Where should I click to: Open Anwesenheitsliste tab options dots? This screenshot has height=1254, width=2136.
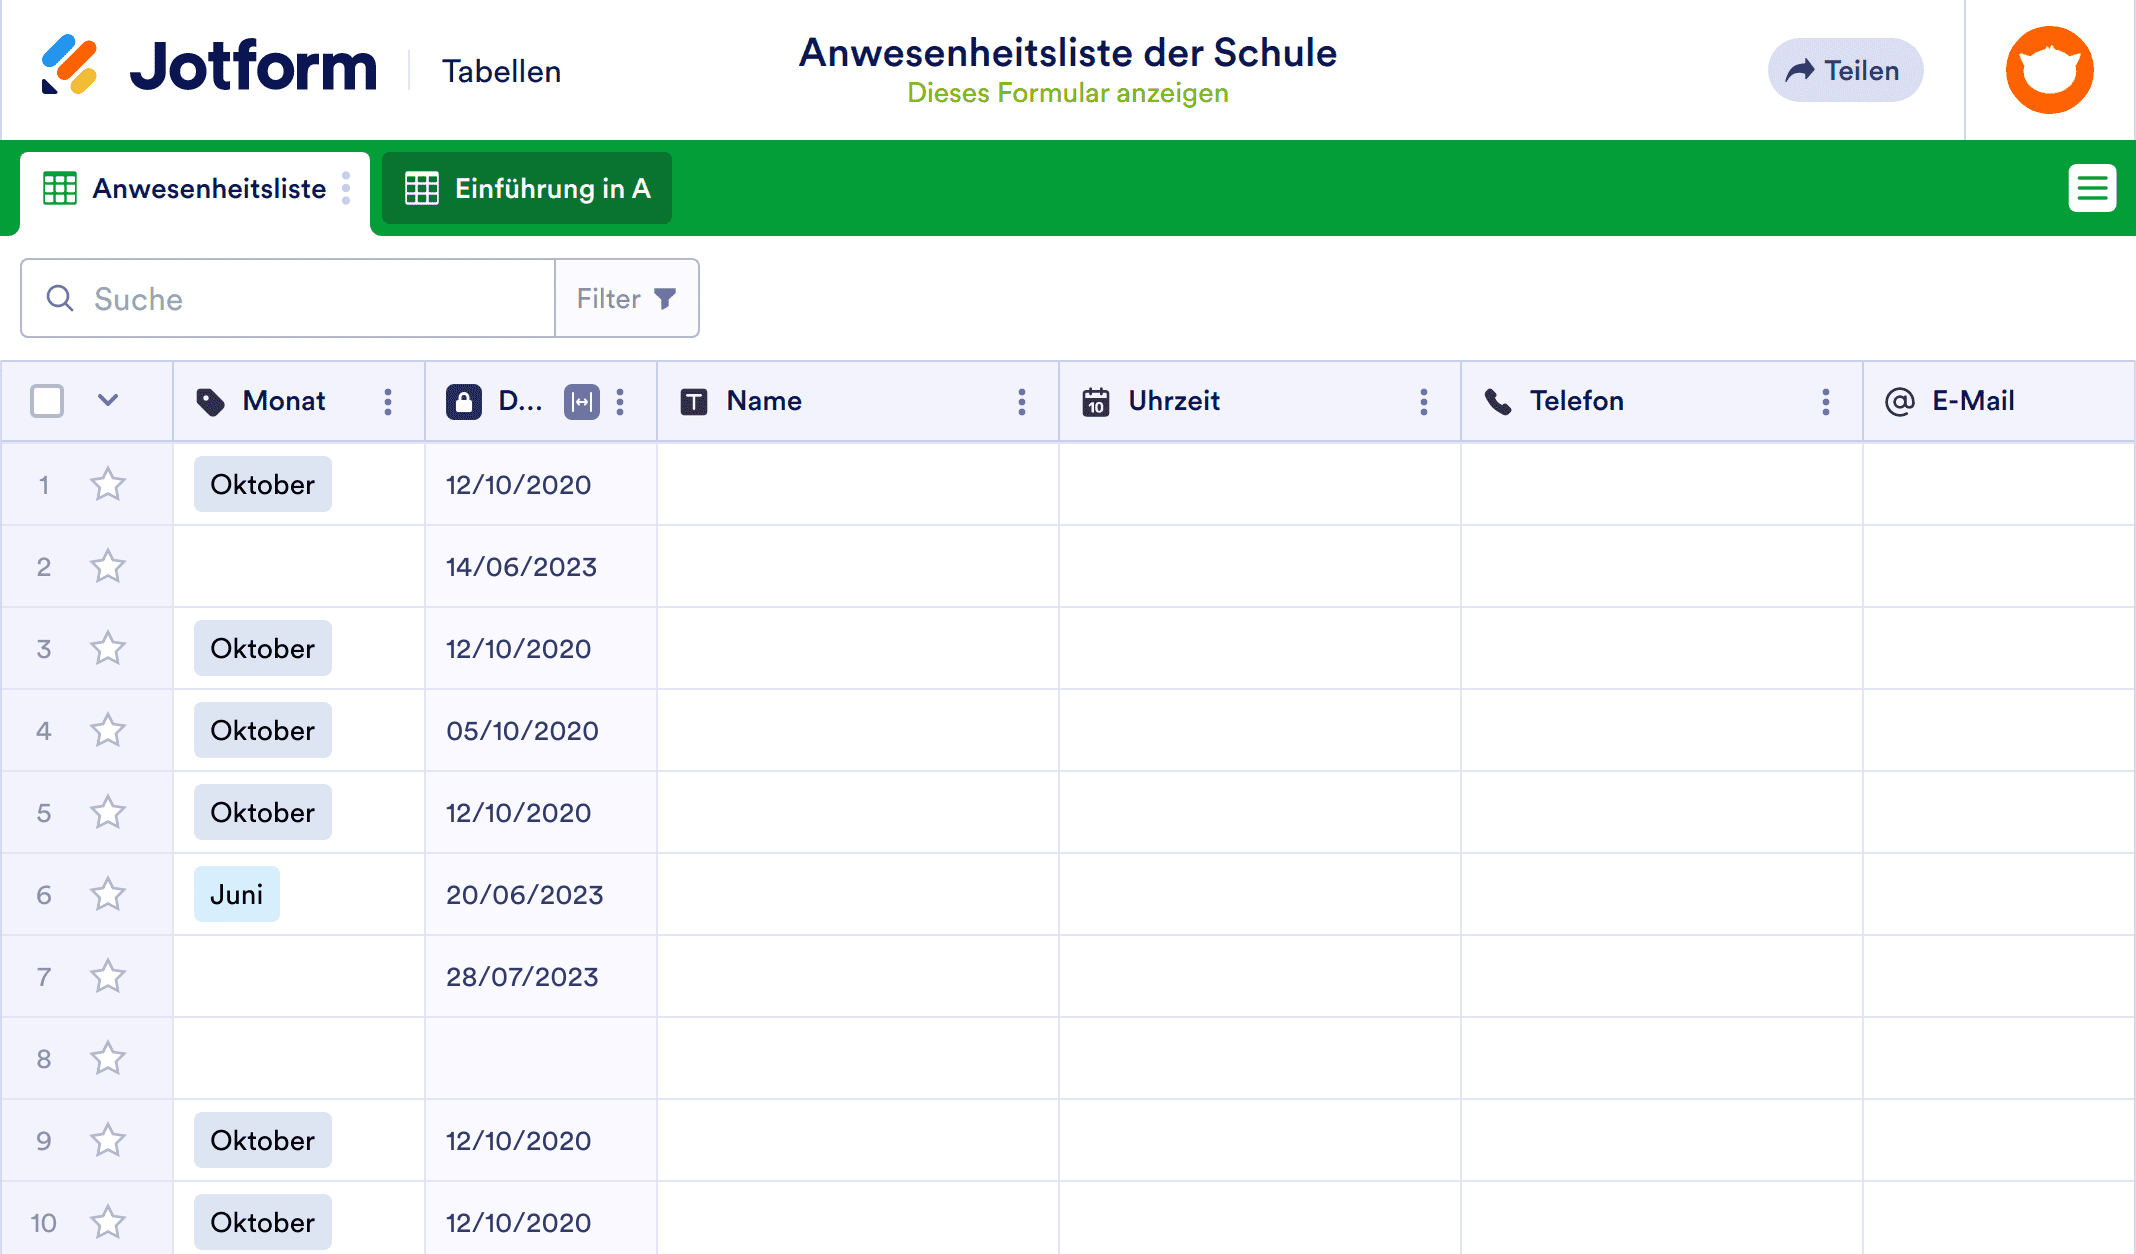346,188
